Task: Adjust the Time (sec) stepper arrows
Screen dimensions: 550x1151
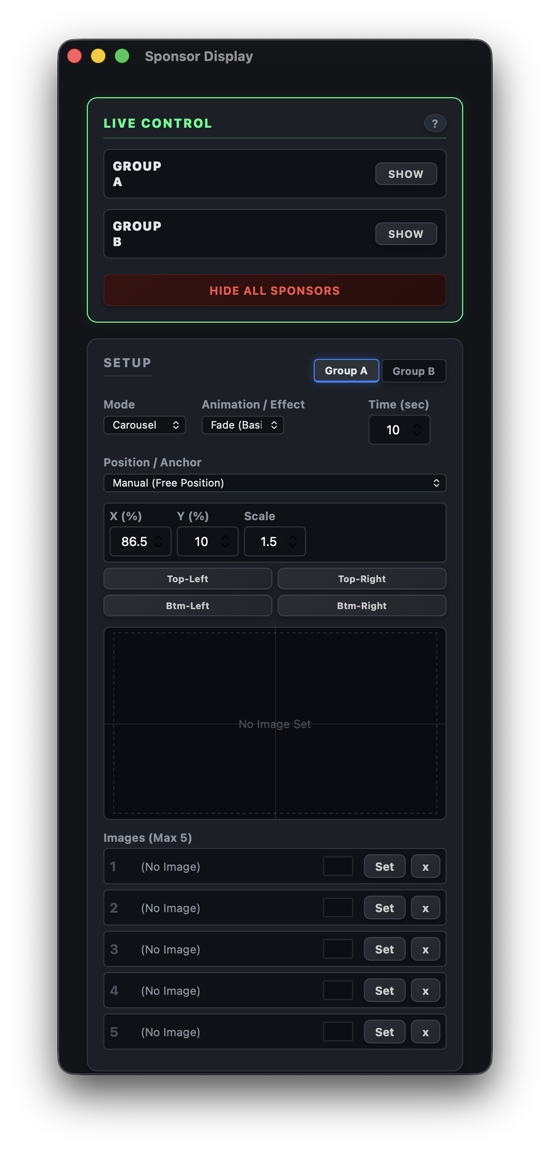Action: point(417,429)
